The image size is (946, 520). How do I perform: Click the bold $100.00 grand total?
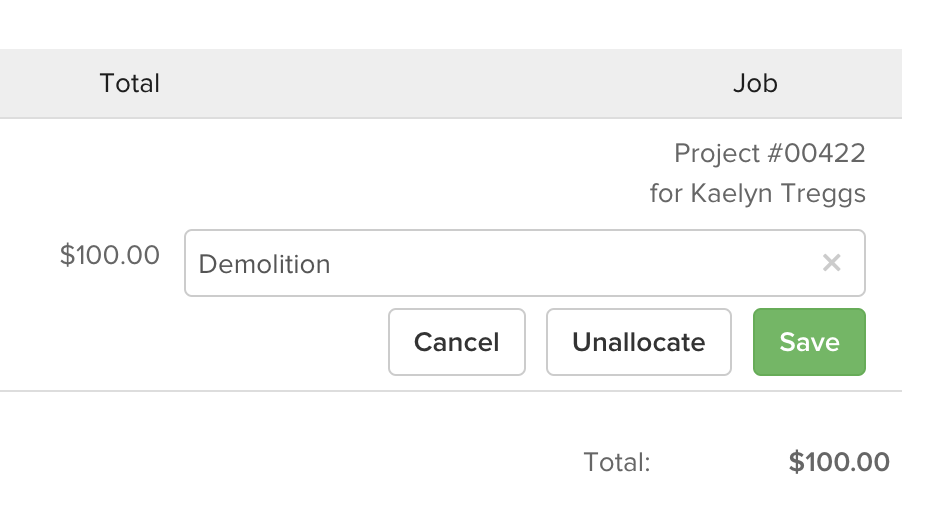(x=838, y=462)
